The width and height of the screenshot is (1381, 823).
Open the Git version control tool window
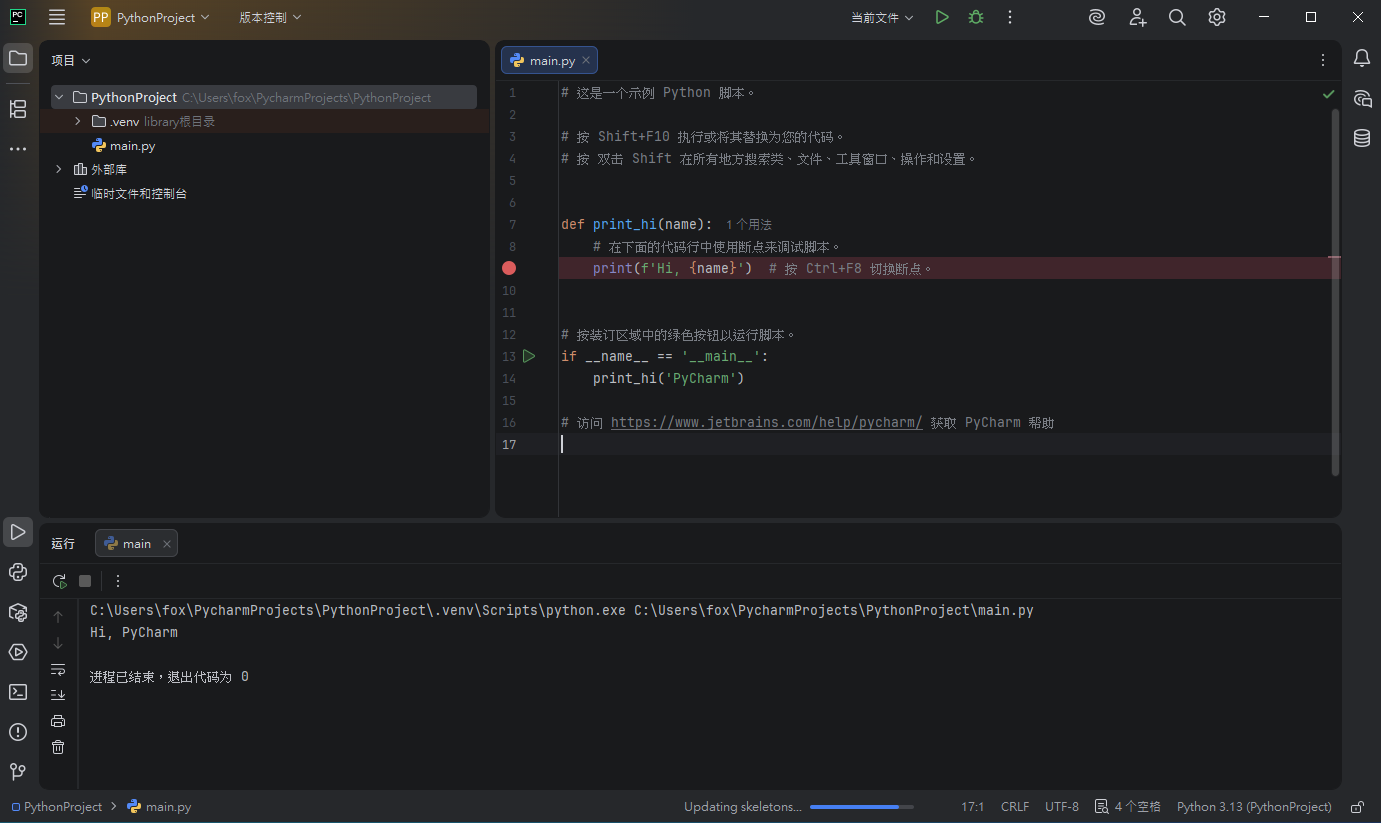[18, 772]
